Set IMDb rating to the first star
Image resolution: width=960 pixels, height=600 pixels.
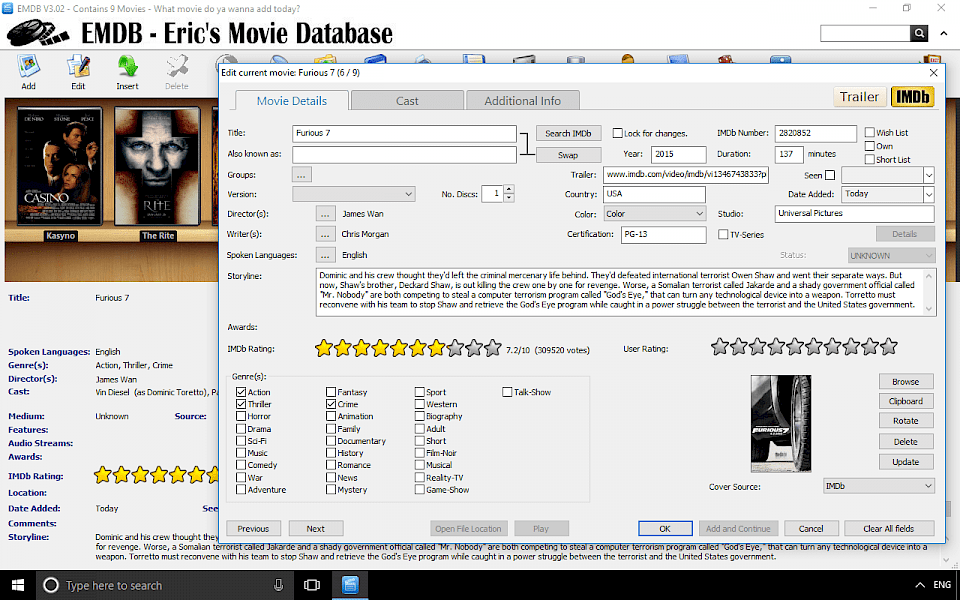coord(323,349)
